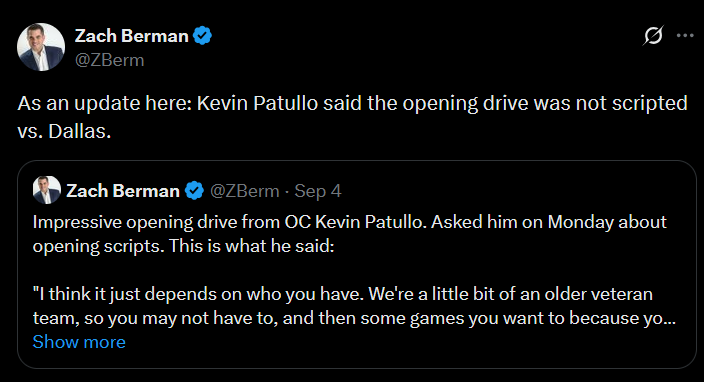Open the three-dot More options menu
The width and height of the screenshot is (704, 382).
pos(685,35)
